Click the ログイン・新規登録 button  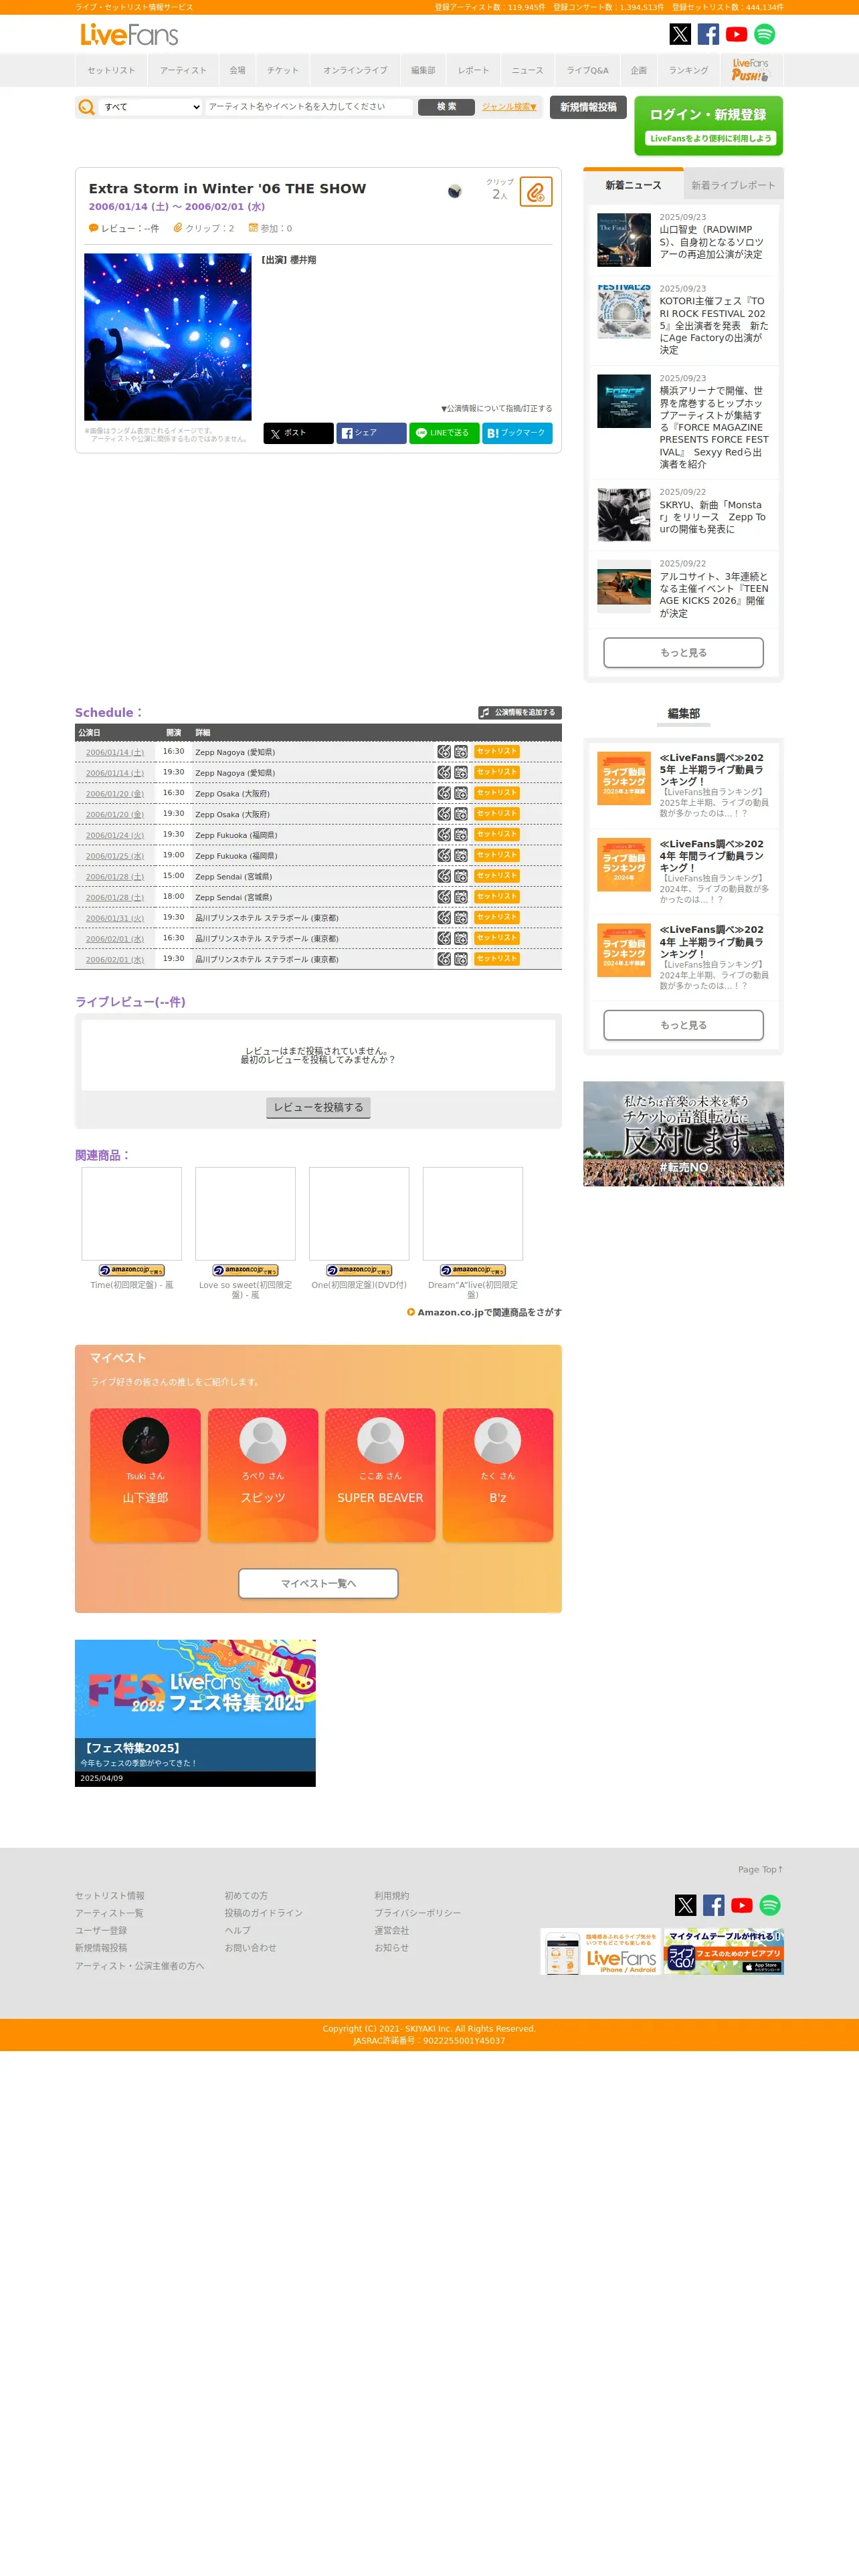coord(708,125)
